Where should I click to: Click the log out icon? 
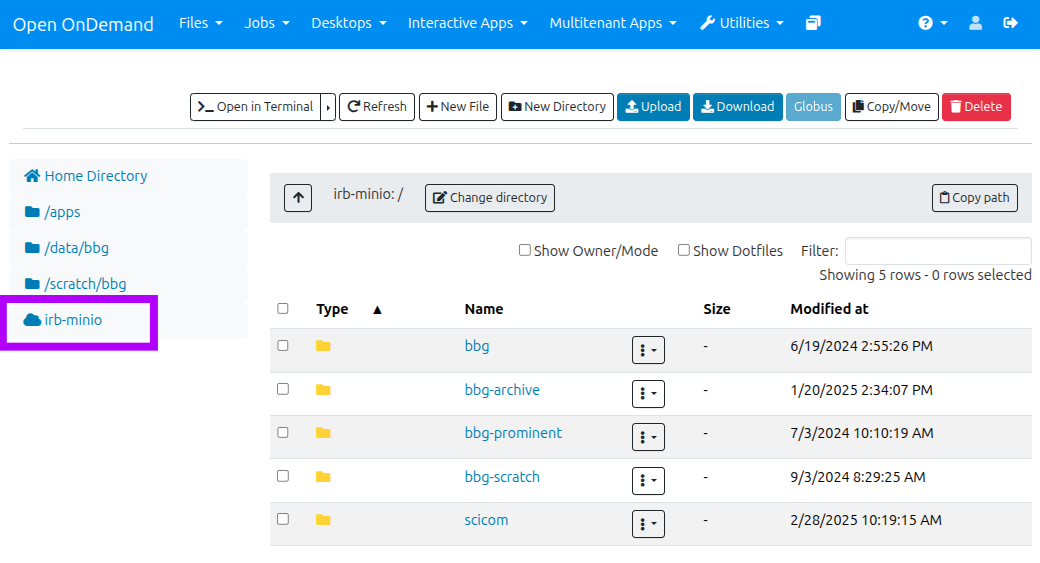click(1010, 23)
